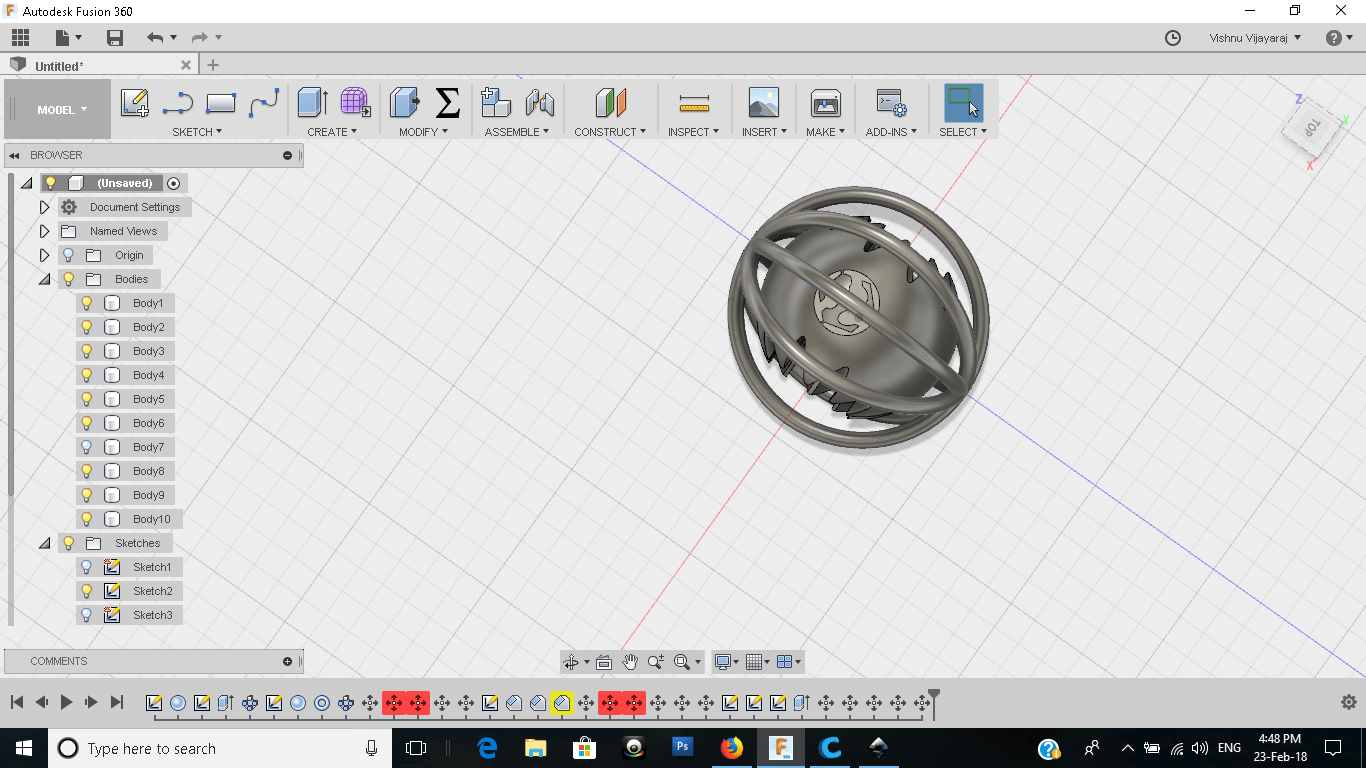This screenshot has width=1366, height=768.
Task: Open the CREATE menu
Action: [332, 132]
